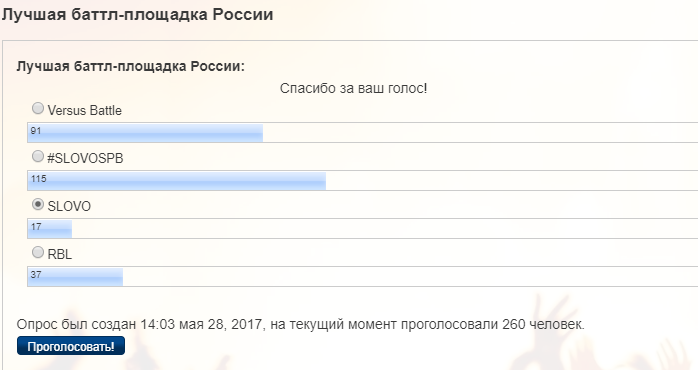The height and width of the screenshot is (370, 698).
Task: Click the SLOVO option label text
Action: [x=69, y=207]
